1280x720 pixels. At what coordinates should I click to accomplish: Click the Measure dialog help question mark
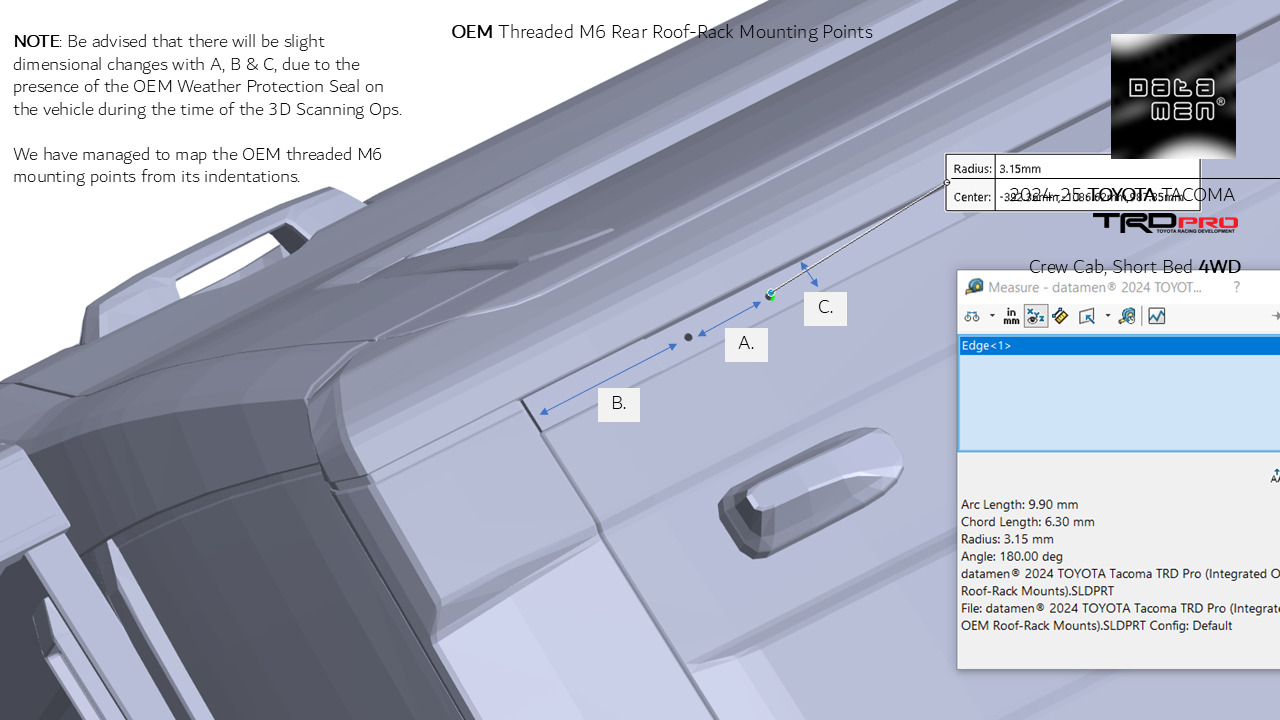(1237, 287)
